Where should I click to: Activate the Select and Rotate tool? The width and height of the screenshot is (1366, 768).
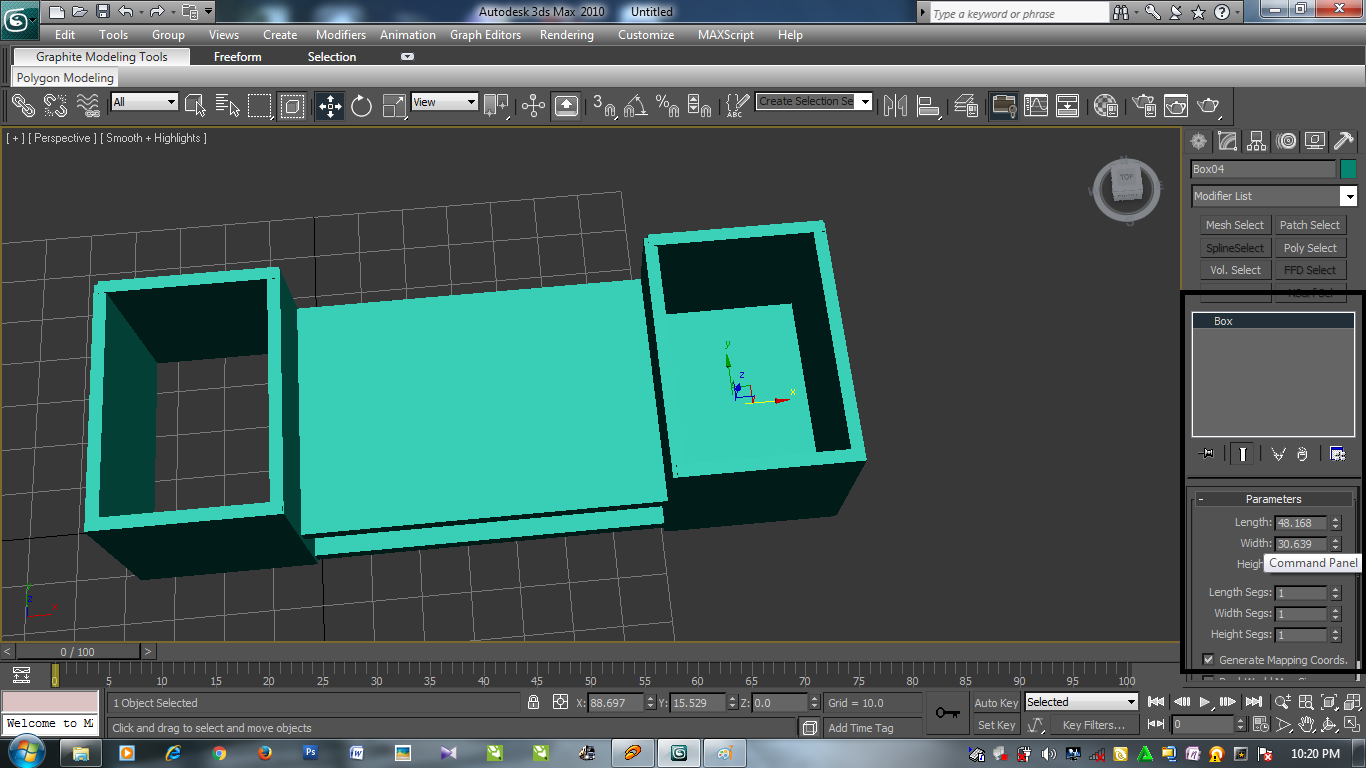361,105
